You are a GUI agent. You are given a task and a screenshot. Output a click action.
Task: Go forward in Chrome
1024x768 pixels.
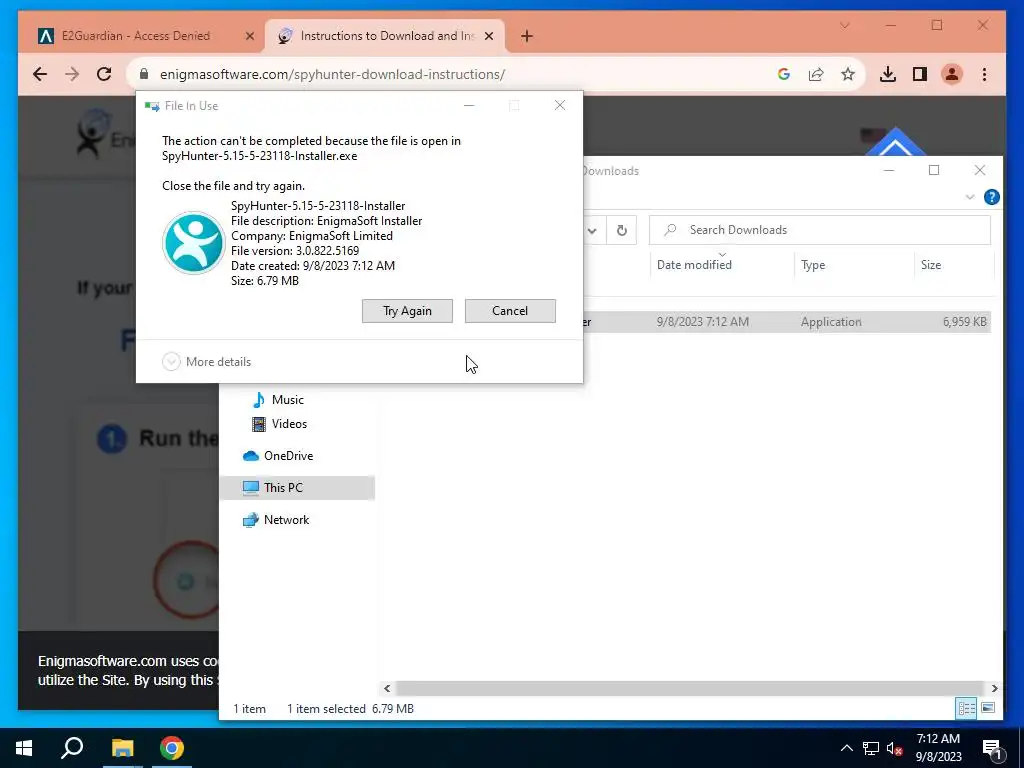[x=72, y=74]
